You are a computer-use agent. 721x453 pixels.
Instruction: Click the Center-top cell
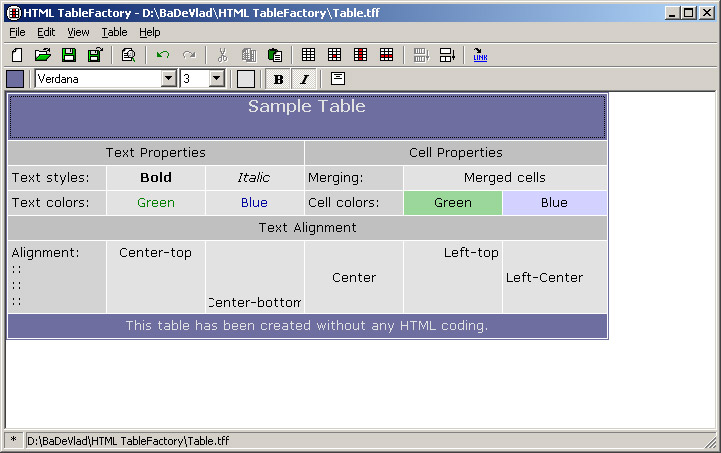click(156, 277)
